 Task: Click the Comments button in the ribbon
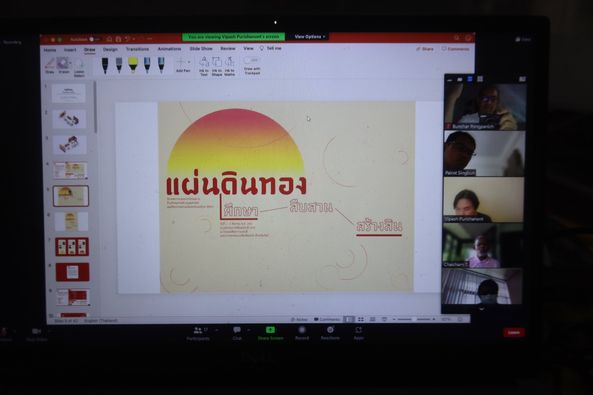point(455,49)
